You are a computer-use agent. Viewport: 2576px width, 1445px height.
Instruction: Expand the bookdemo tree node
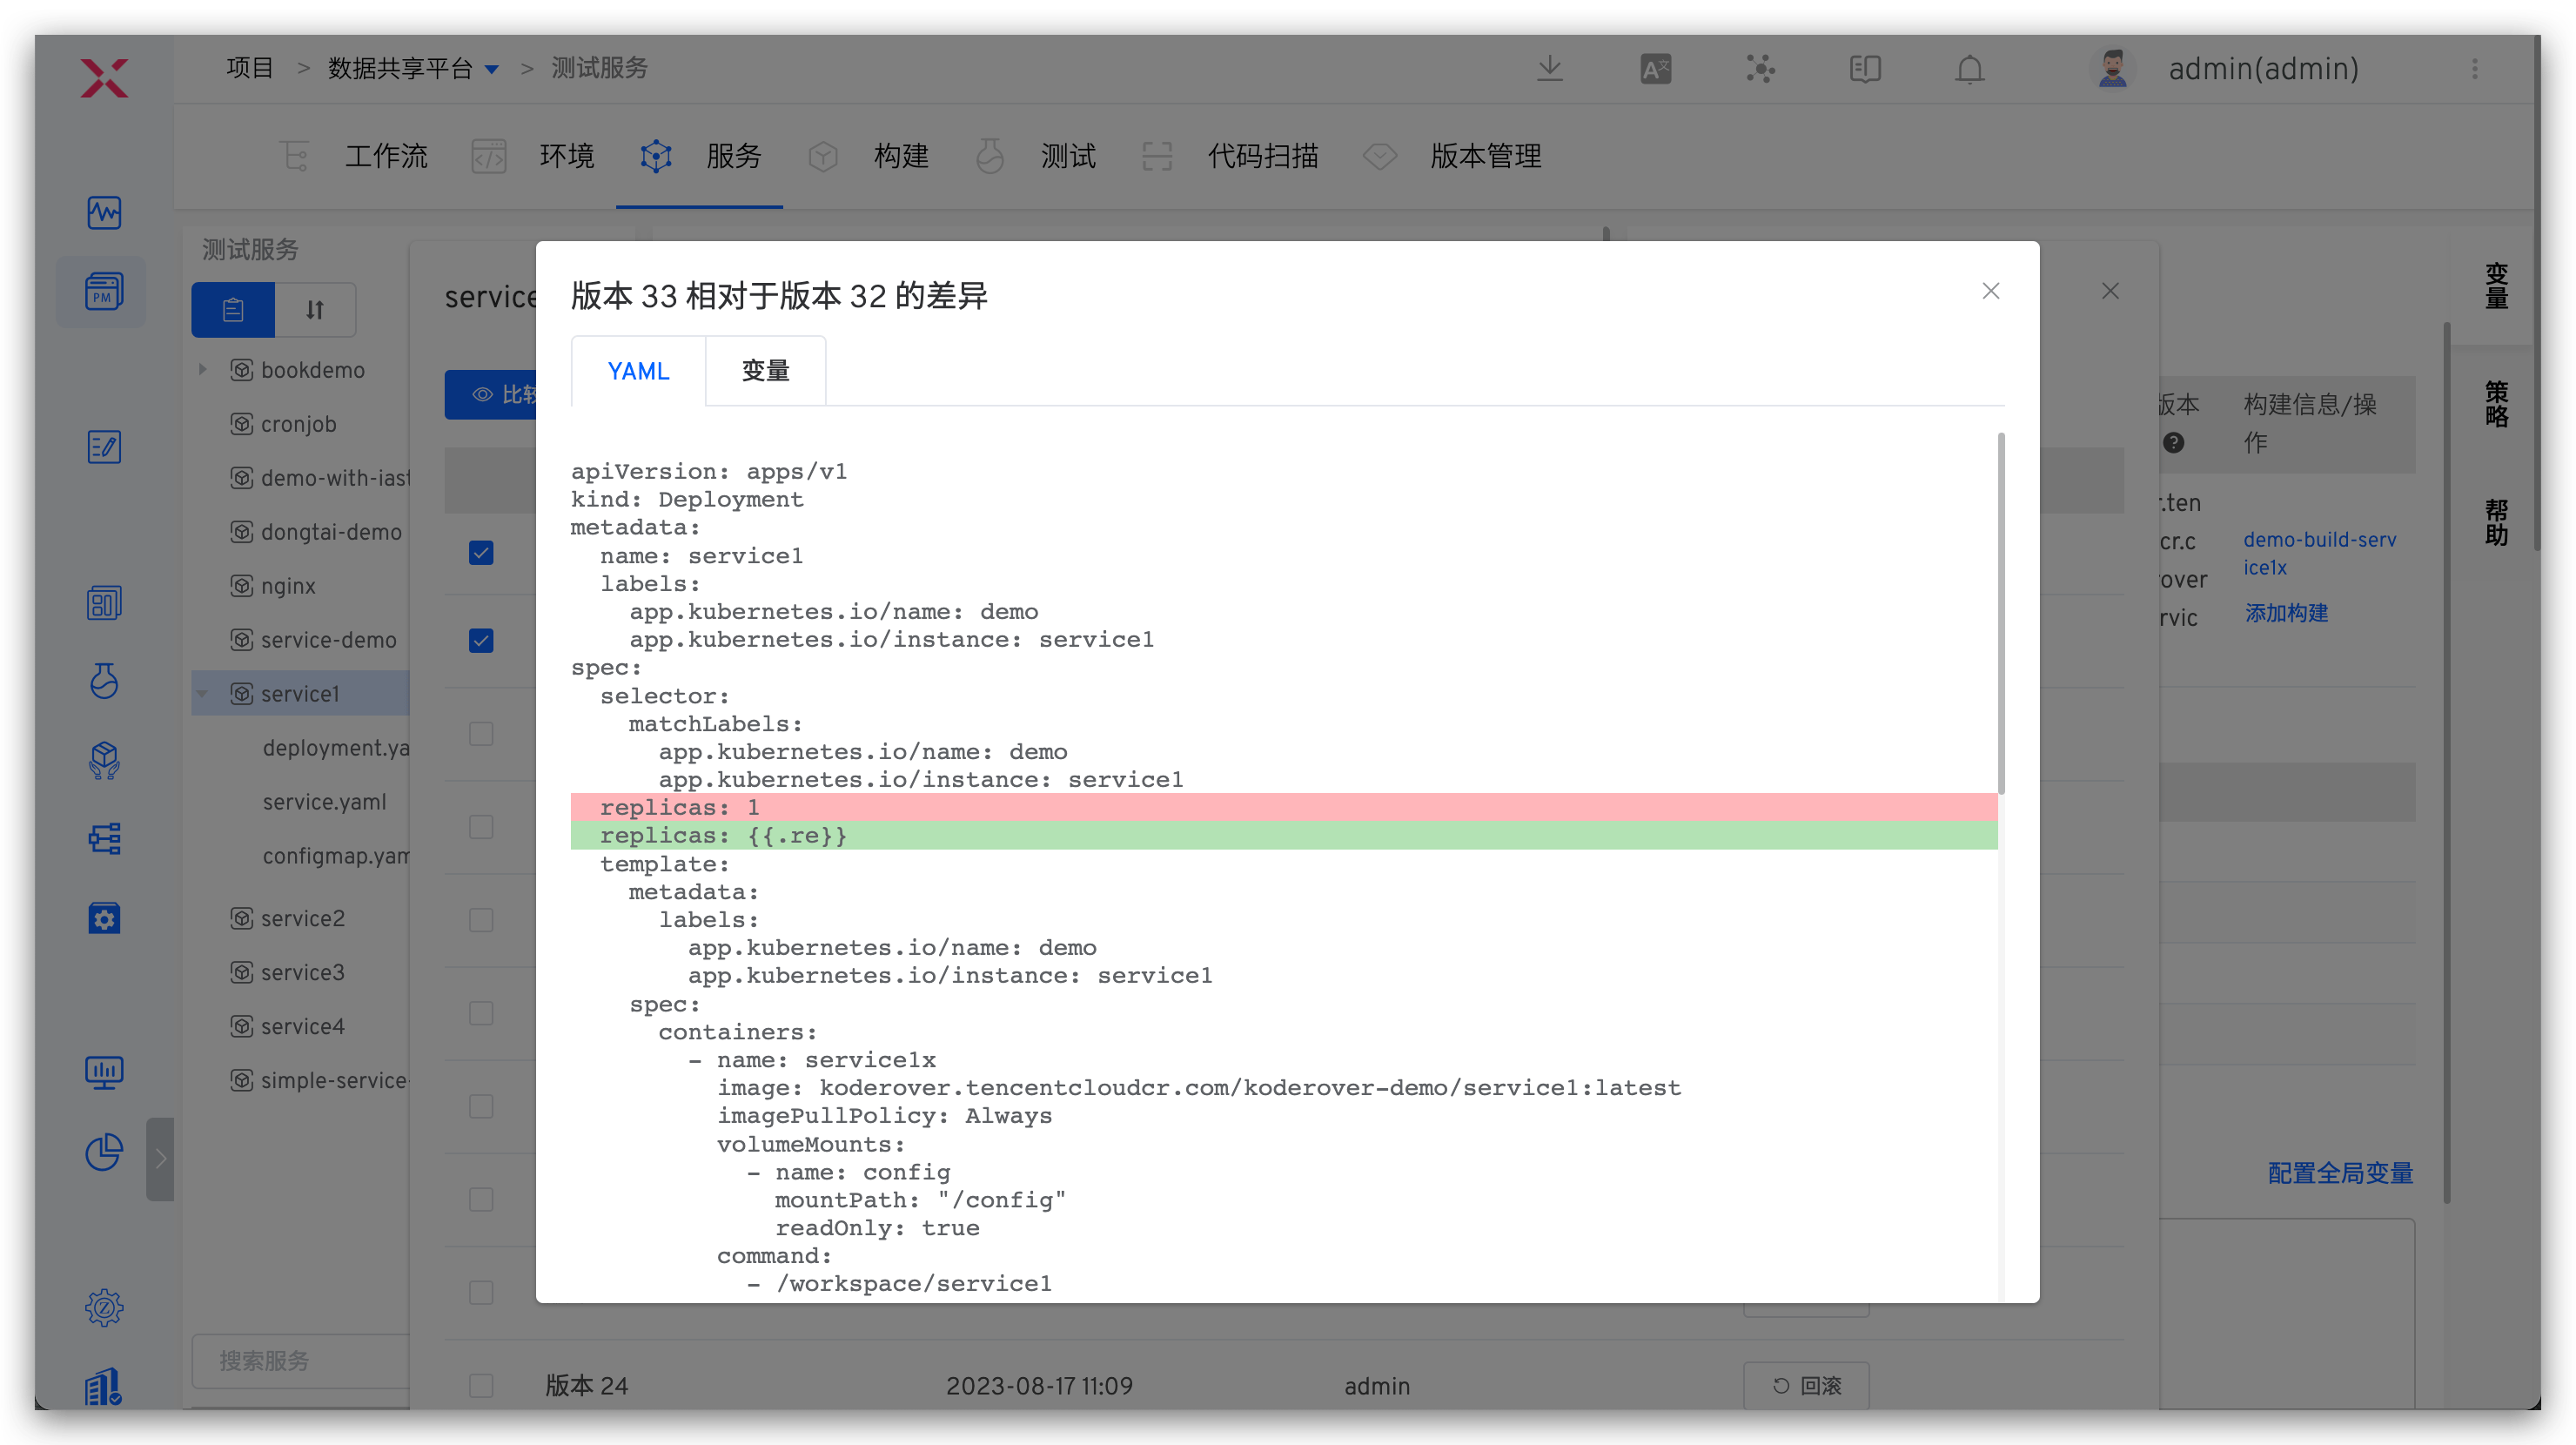(203, 370)
